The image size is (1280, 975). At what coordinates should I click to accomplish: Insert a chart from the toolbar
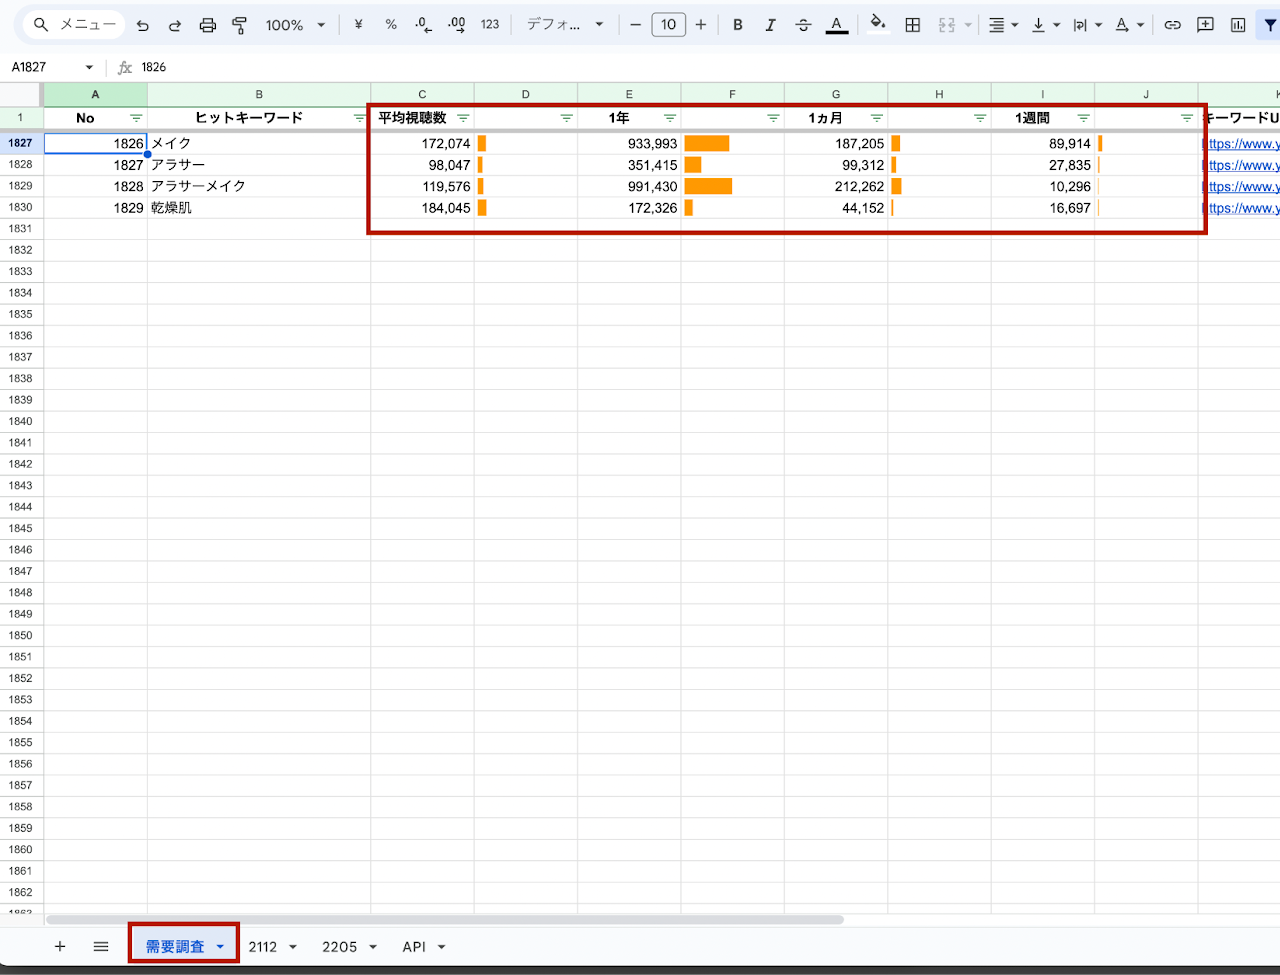(x=1238, y=25)
